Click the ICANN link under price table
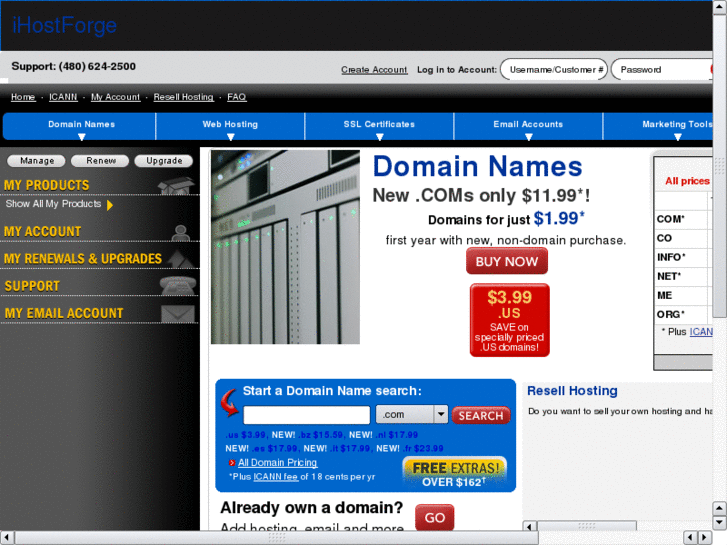Image resolution: width=727 pixels, height=545 pixels. 701,332
